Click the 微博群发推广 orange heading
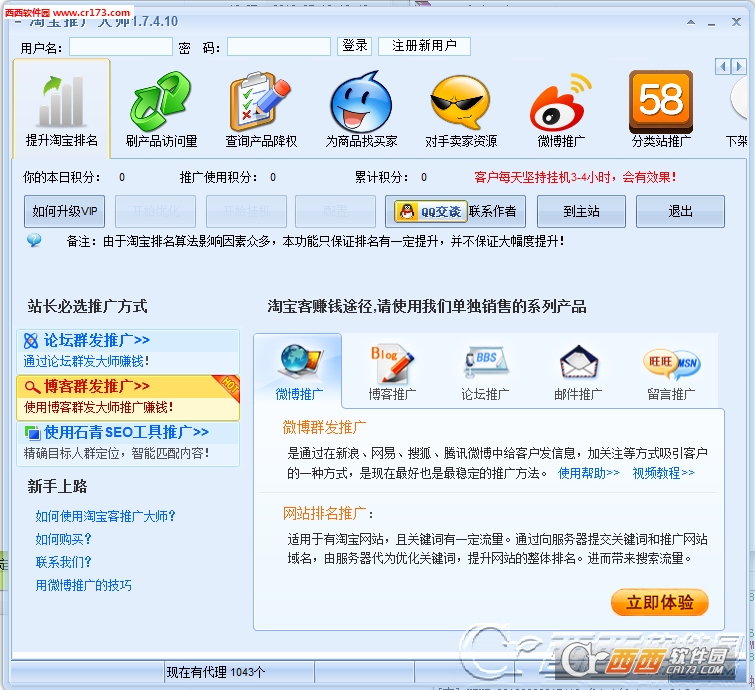The height and width of the screenshot is (690, 755). (324, 428)
